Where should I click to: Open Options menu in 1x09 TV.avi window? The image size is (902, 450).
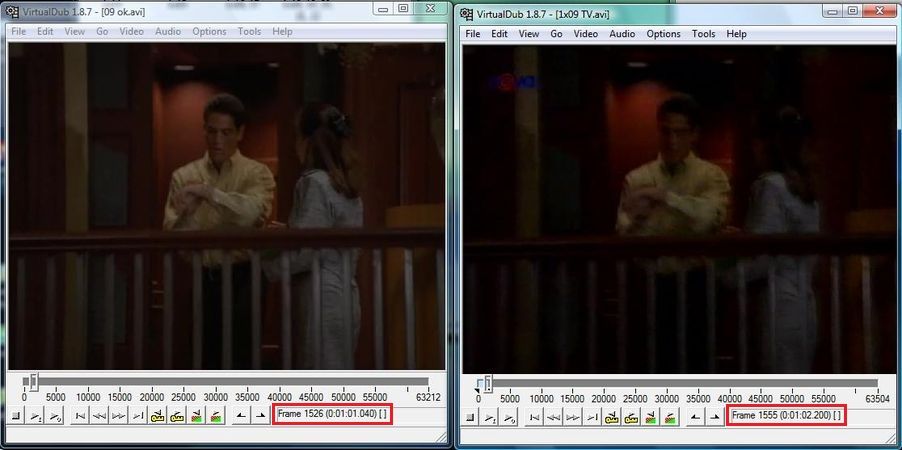pyautogui.click(x=663, y=34)
